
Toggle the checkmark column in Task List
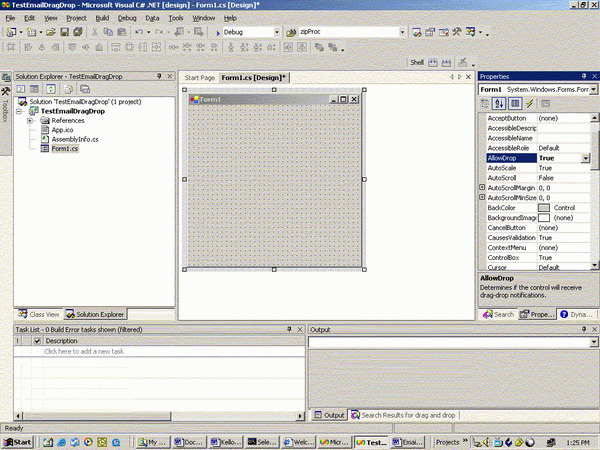coord(37,341)
